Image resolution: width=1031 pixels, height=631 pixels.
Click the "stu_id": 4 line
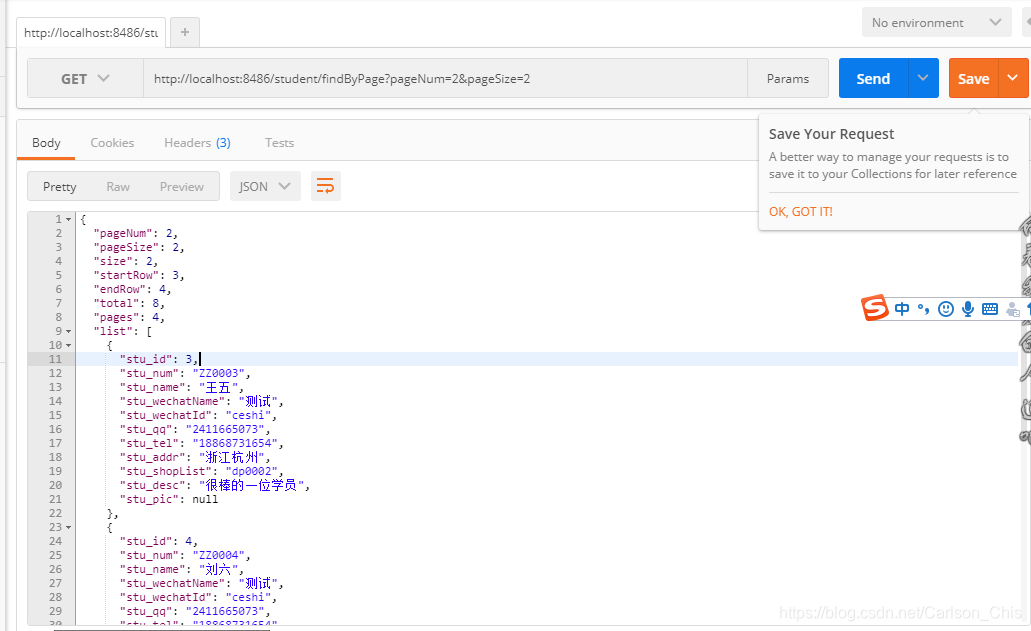pyautogui.click(x=158, y=541)
